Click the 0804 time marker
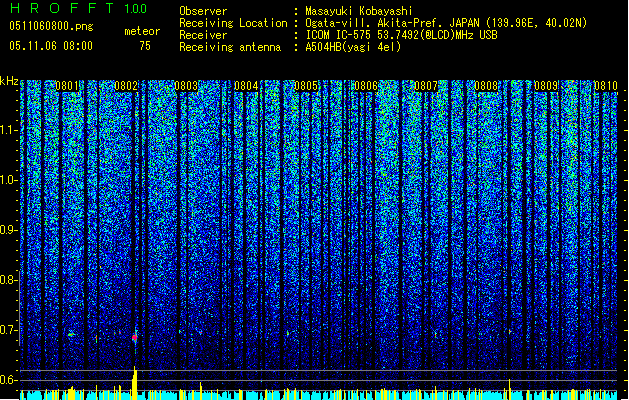 coord(246,86)
